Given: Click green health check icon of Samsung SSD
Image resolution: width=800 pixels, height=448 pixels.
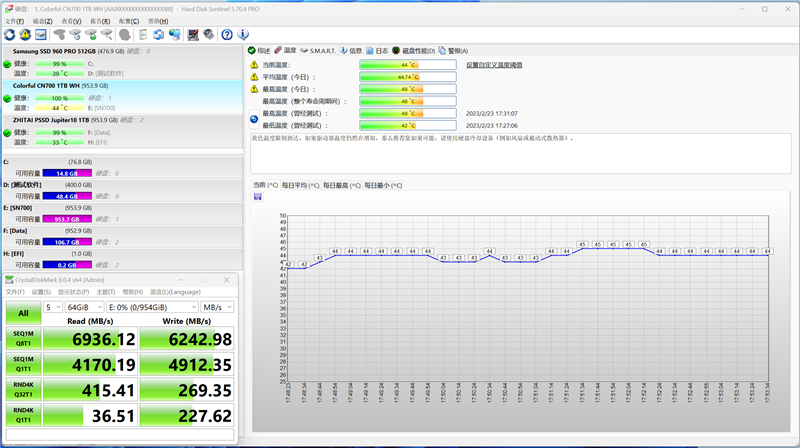Looking at the screenshot, I should click(x=7, y=64).
